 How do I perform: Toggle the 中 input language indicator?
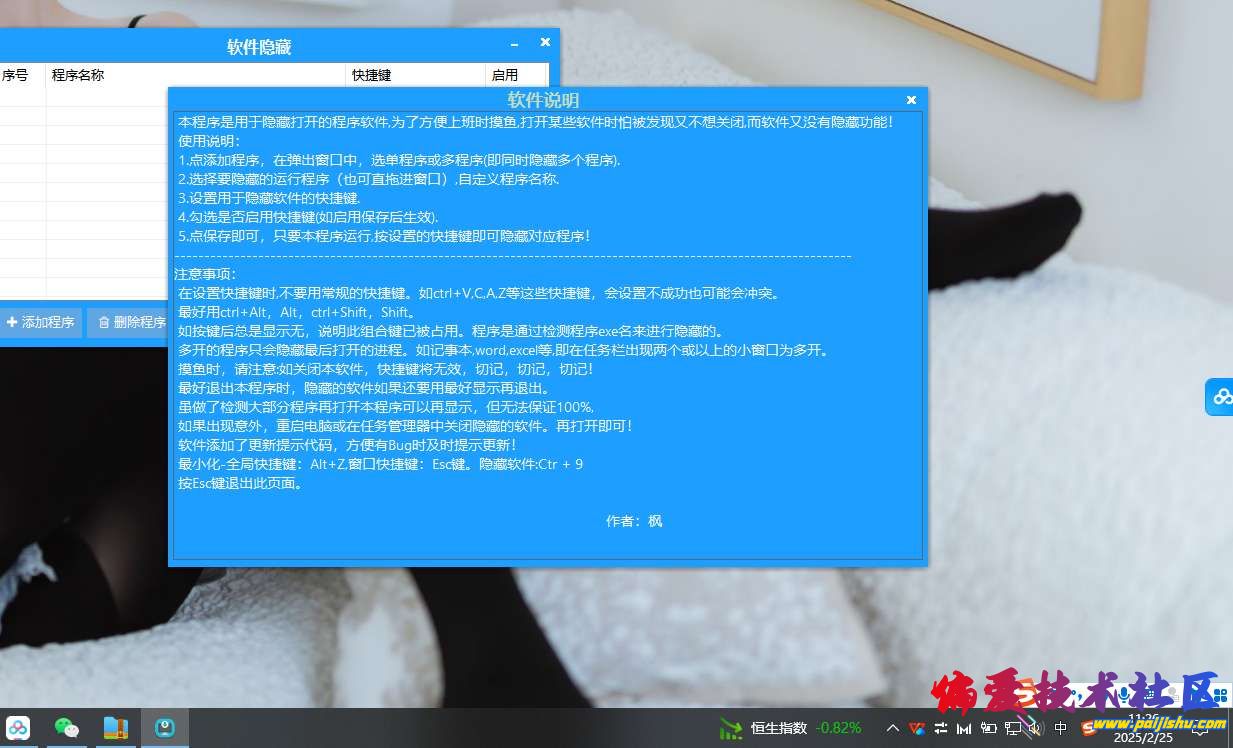point(1061,728)
